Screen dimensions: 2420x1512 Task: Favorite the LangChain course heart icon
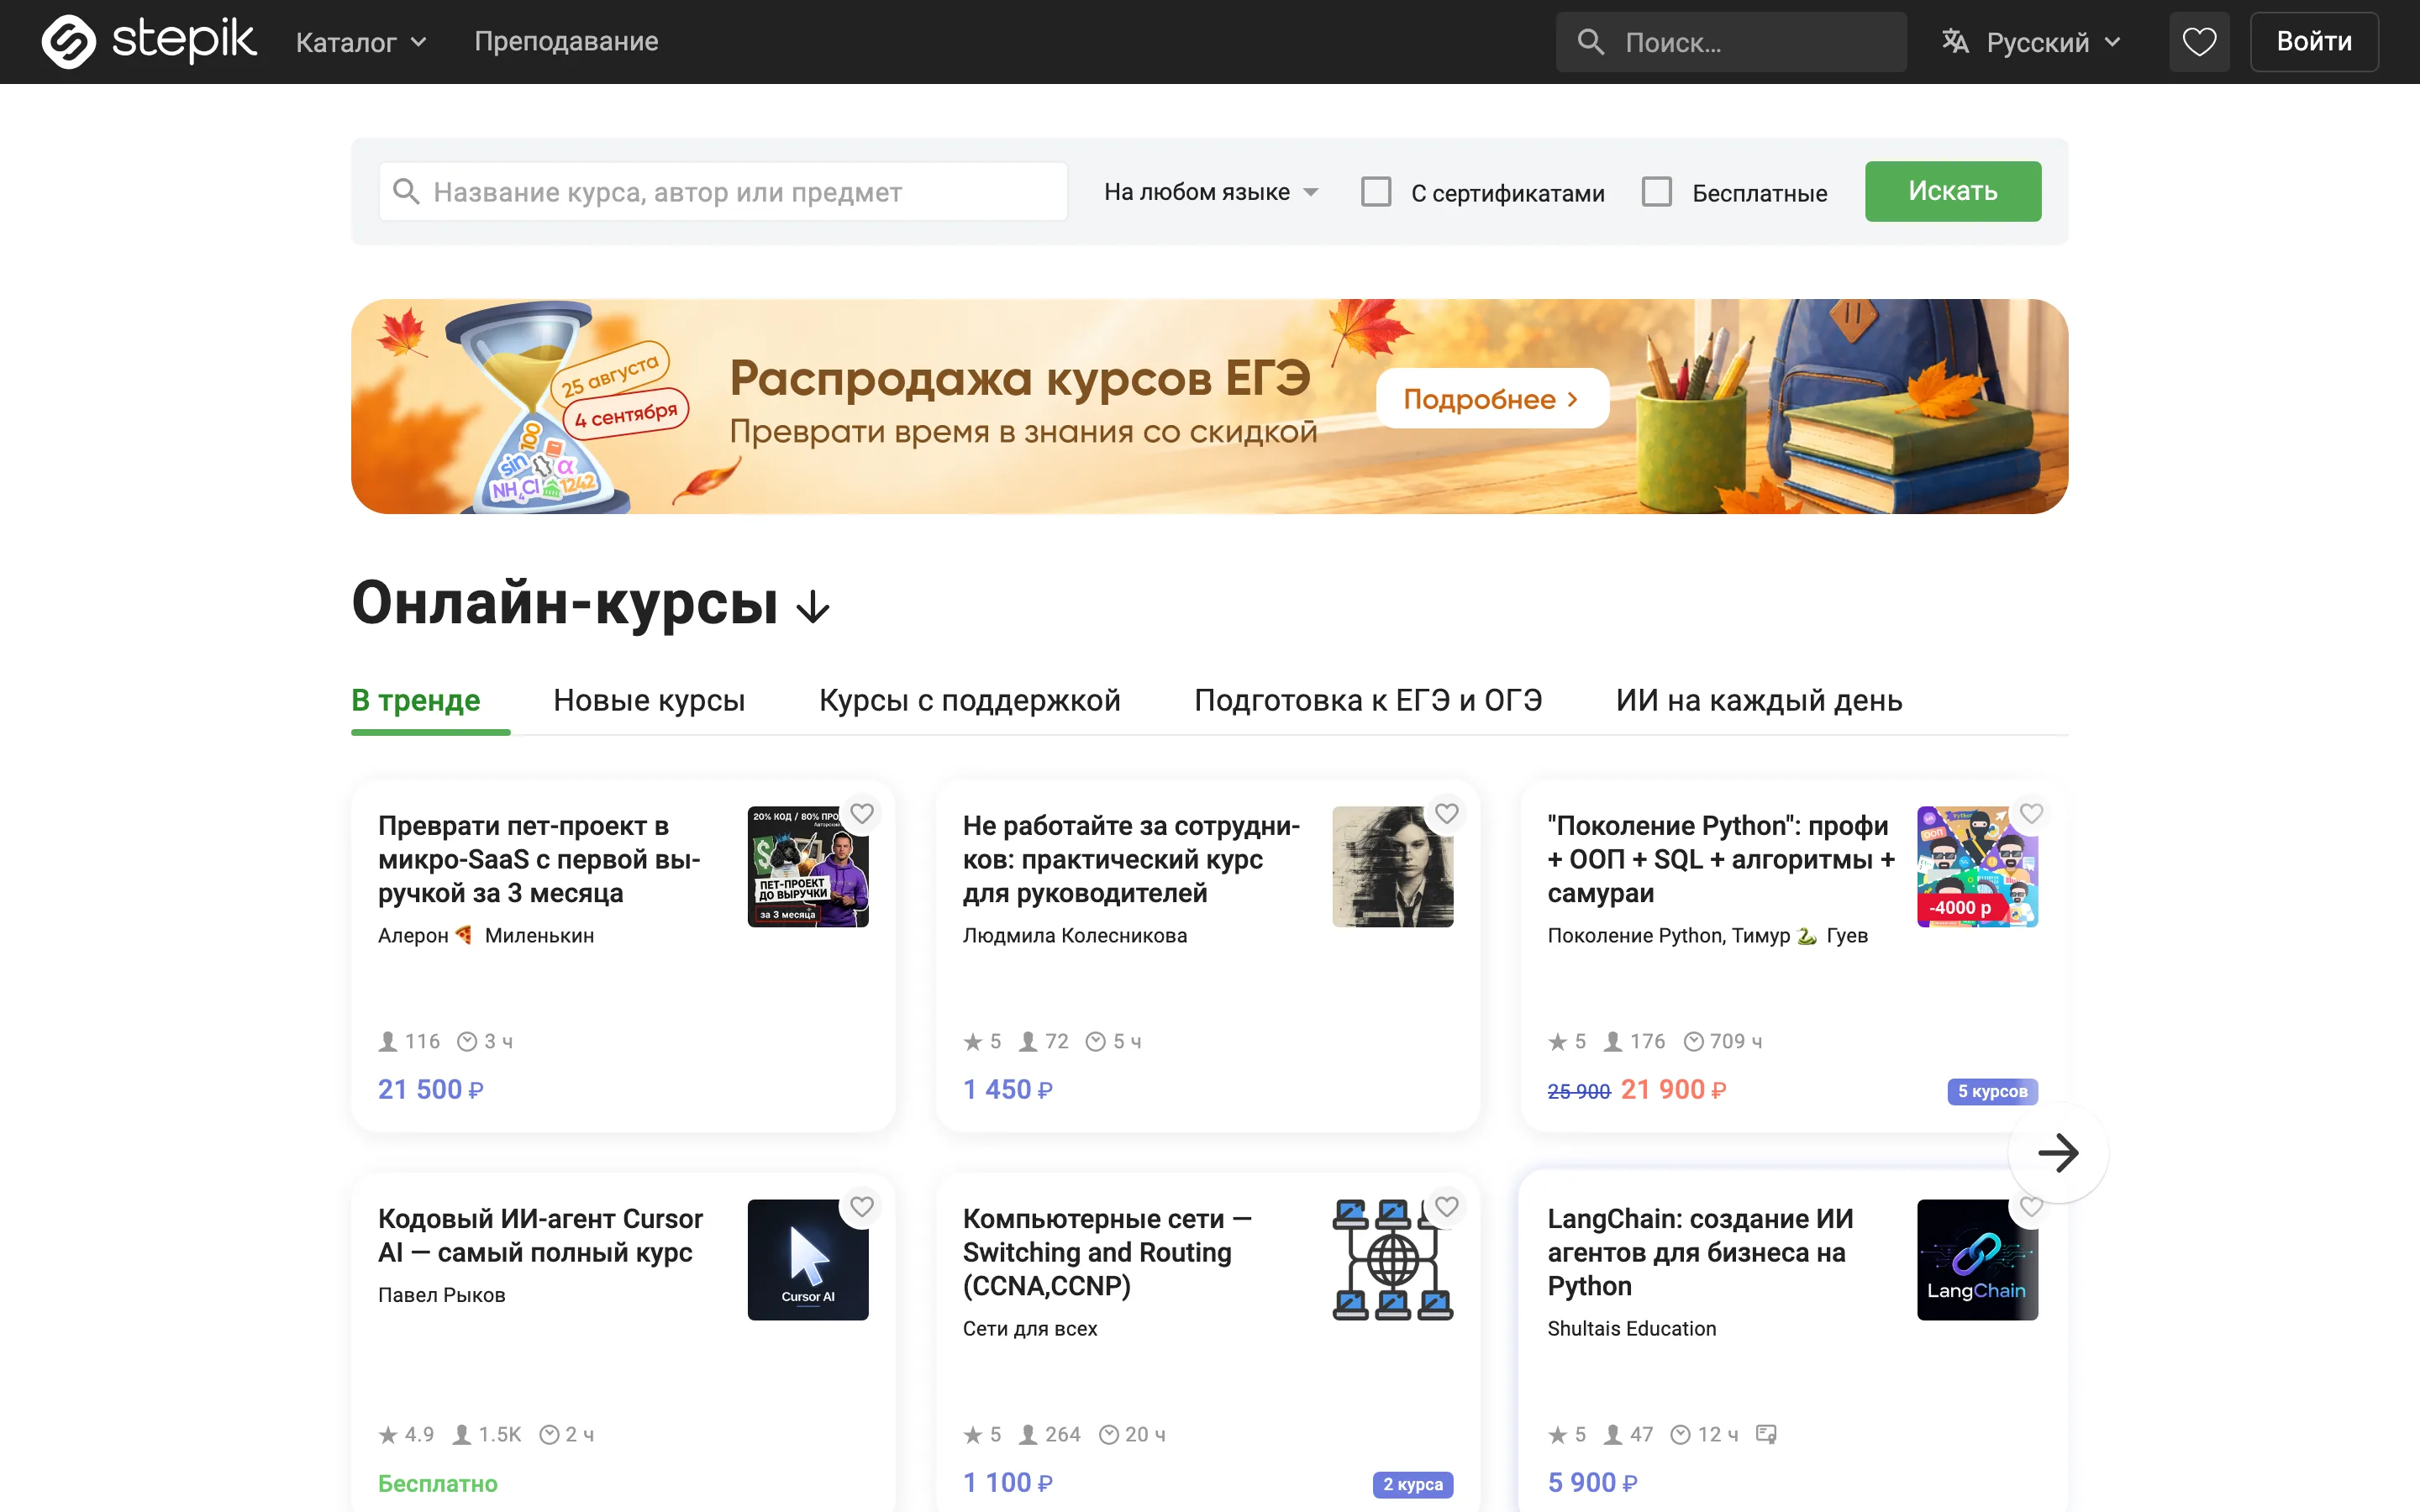2031,1207
